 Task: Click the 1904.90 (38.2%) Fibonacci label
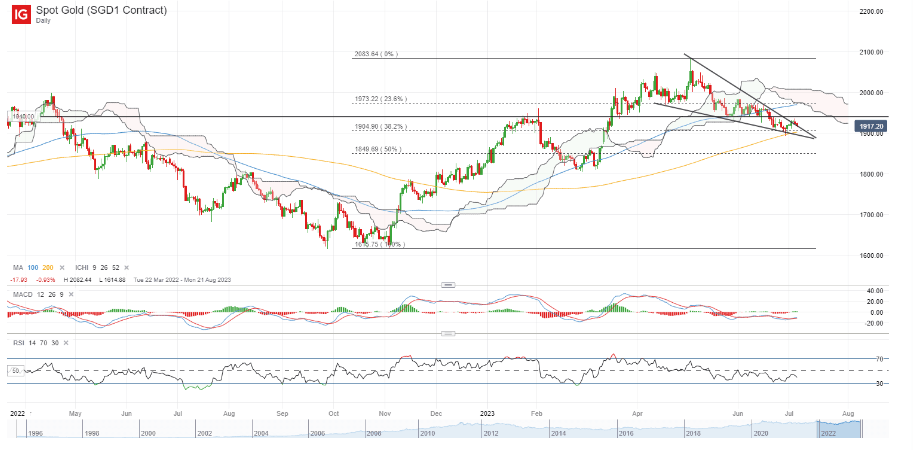pos(380,126)
